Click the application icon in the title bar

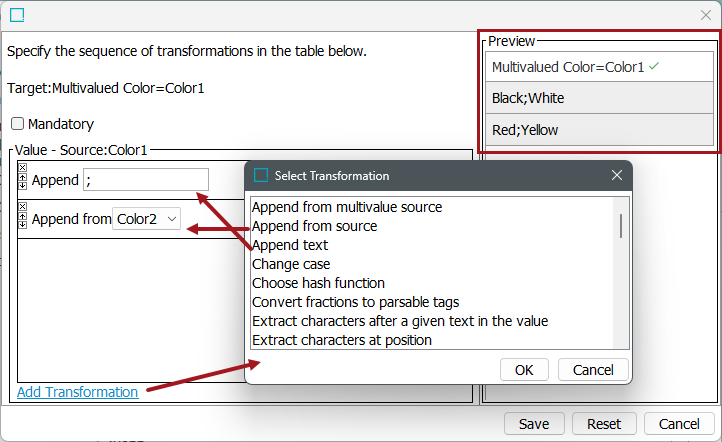[17, 15]
